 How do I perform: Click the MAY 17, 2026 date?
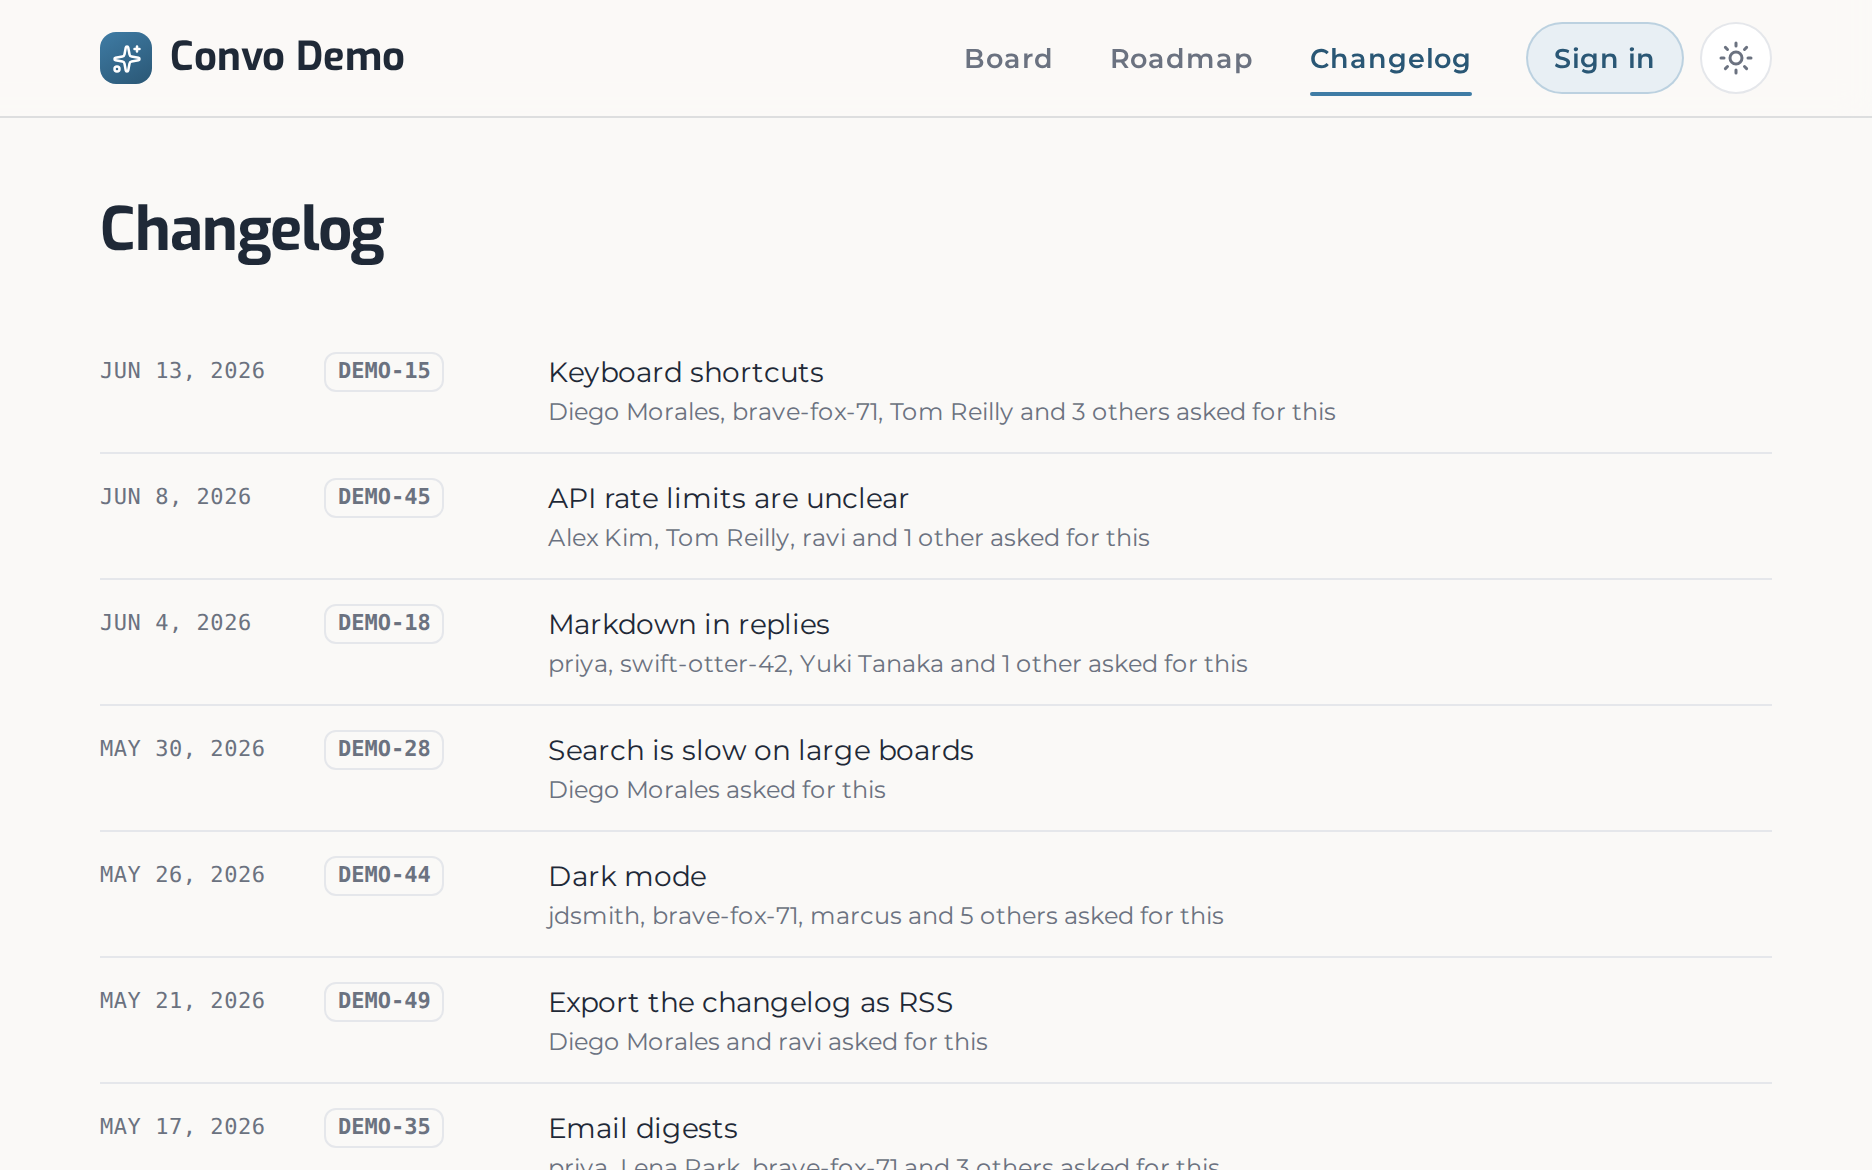182,1127
